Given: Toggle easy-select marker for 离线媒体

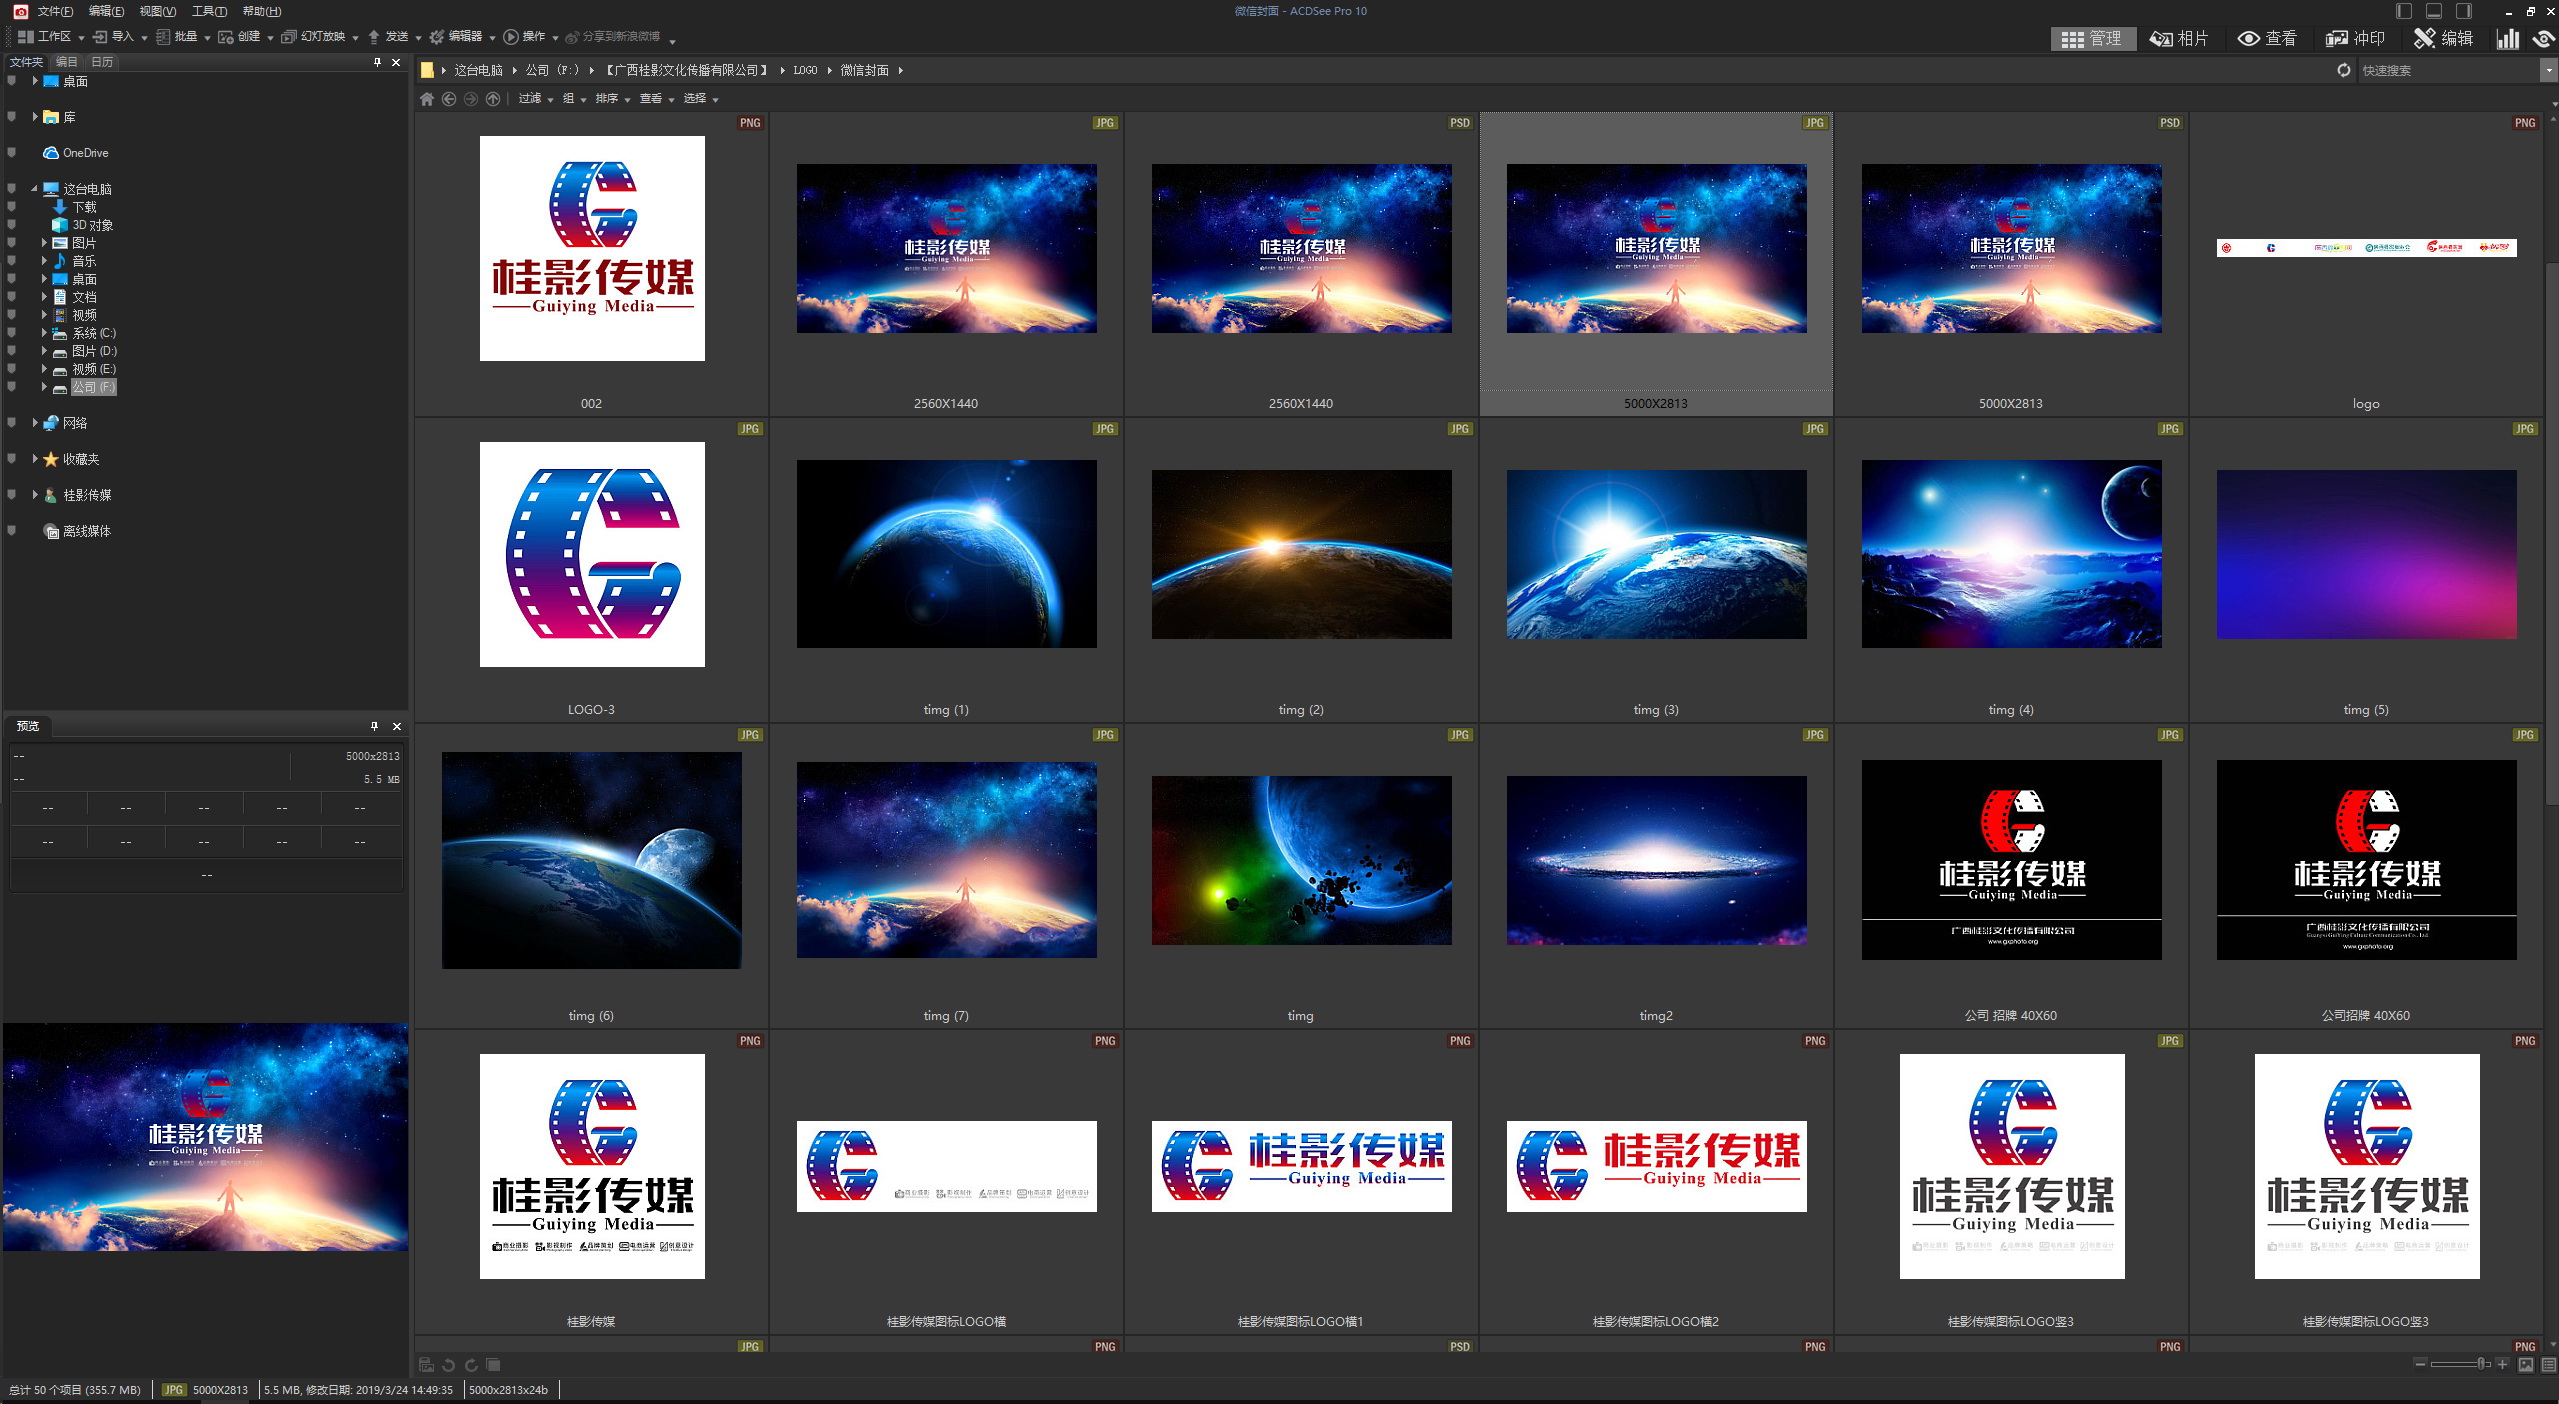Looking at the screenshot, I should click(x=11, y=531).
